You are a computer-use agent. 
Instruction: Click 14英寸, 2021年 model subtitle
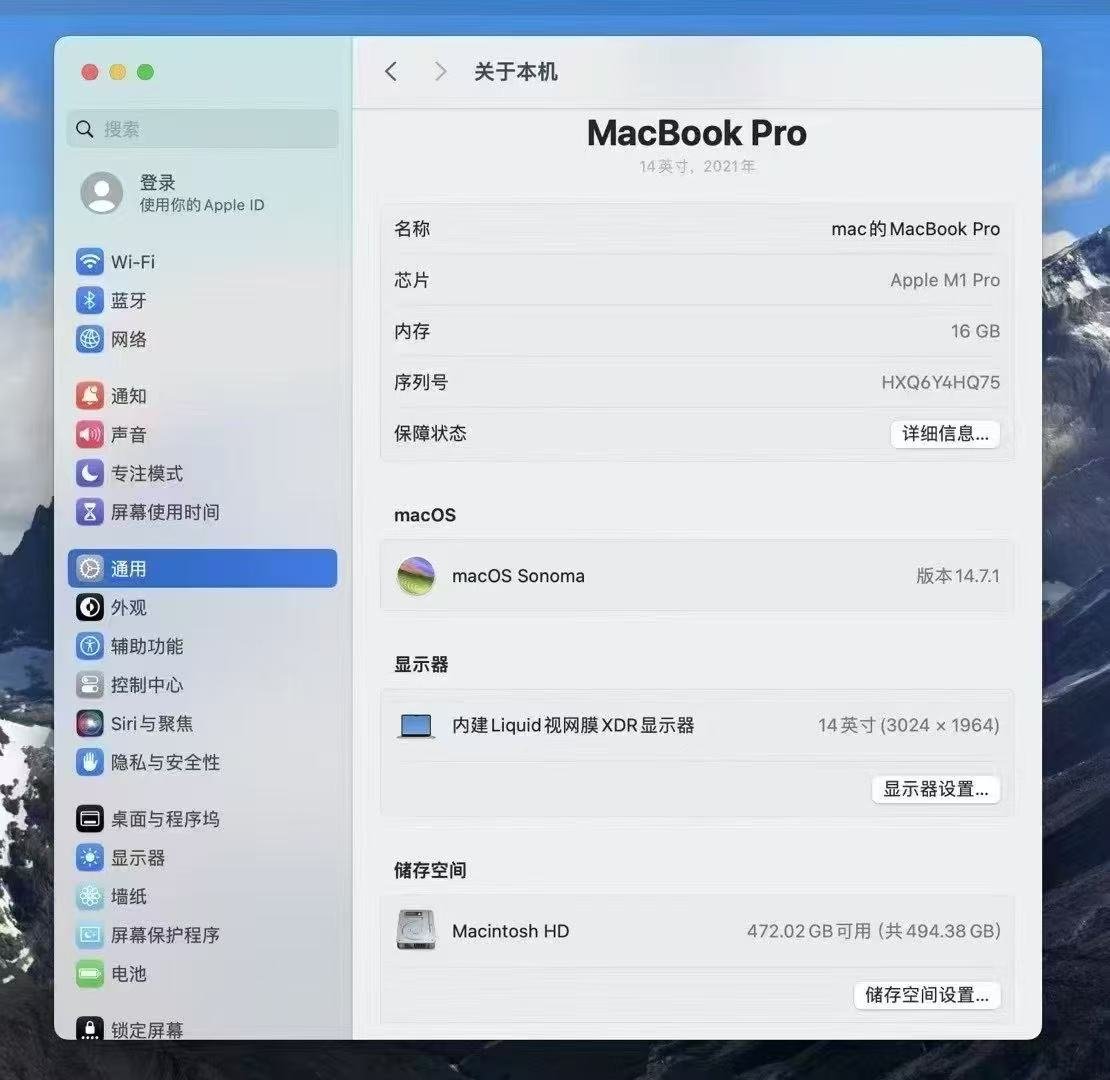coord(697,166)
